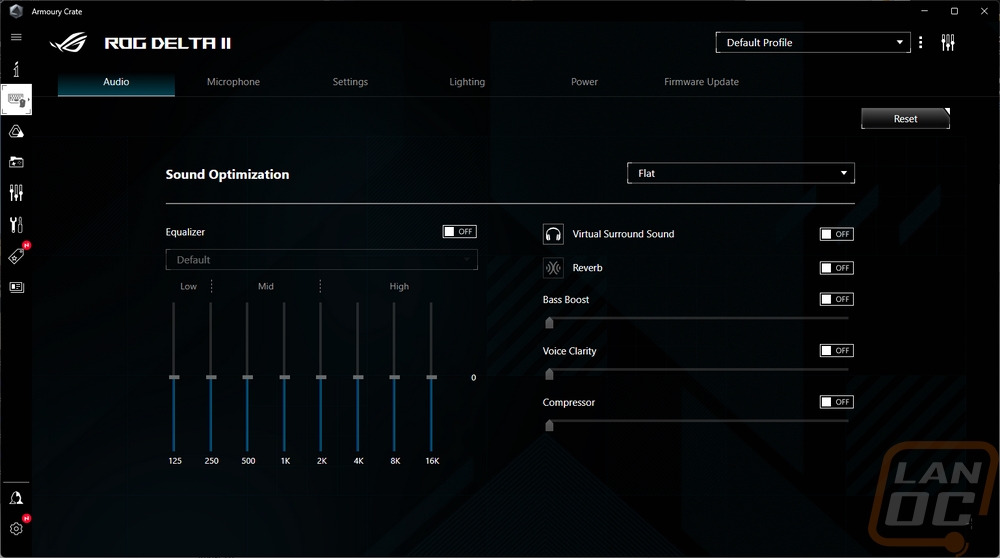Click the Compressor slider handle

coord(549,425)
